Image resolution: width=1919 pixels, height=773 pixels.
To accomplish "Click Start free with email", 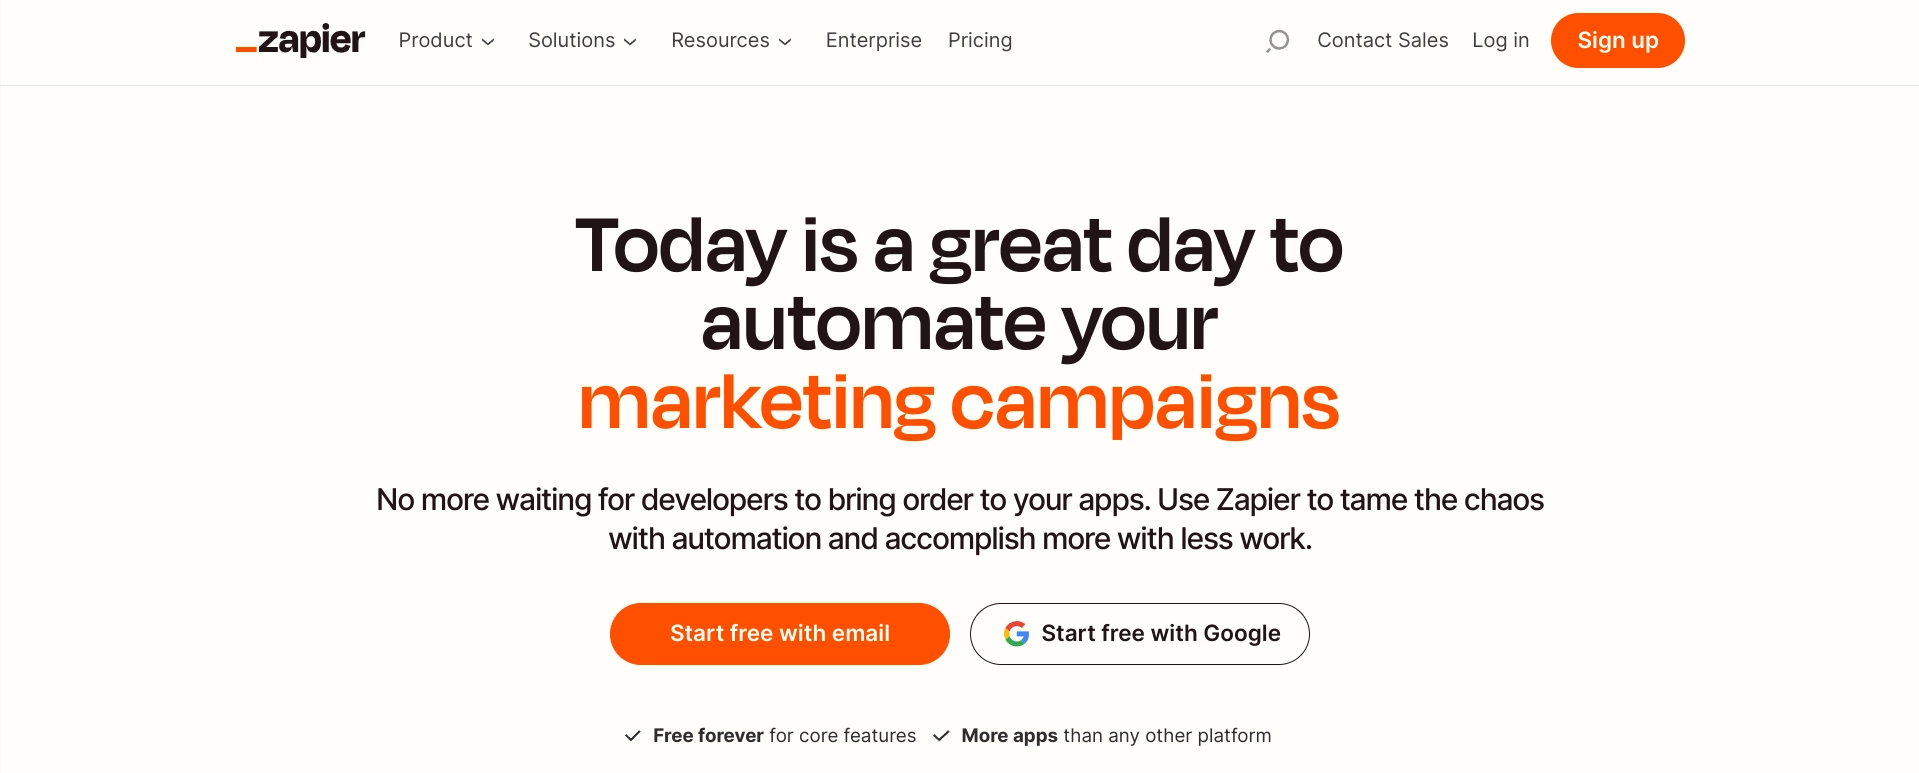I will click(779, 634).
